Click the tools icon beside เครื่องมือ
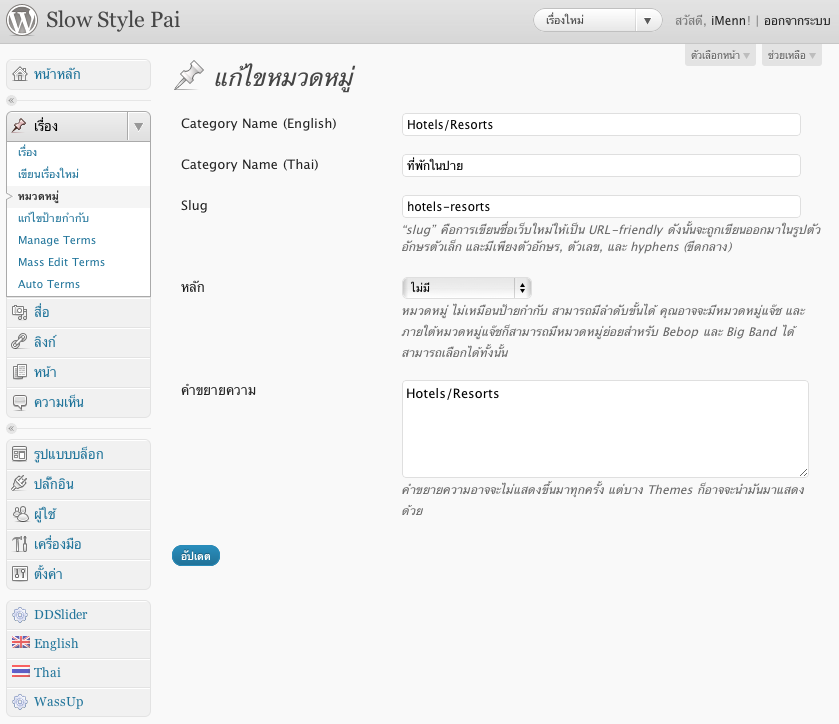Viewport: 839px width, 724px height. click(20, 544)
